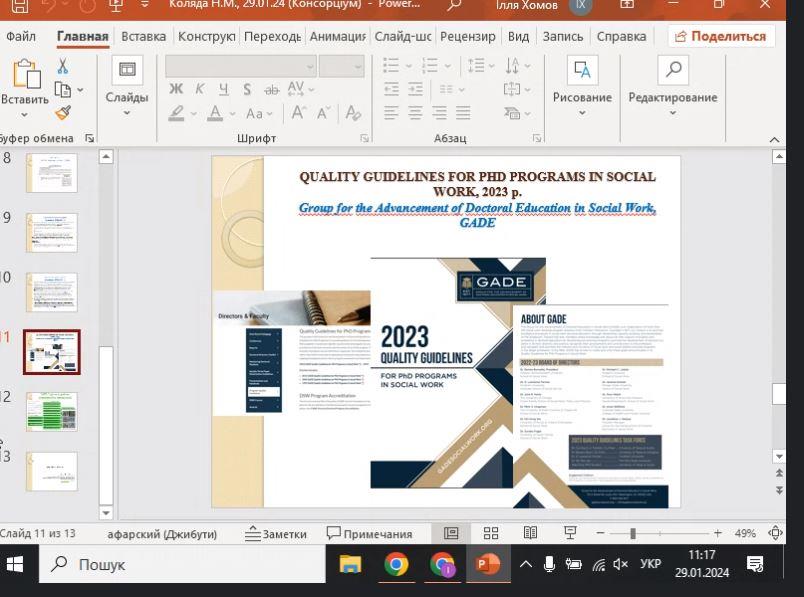Align text left
This screenshot has height=597, width=804.
tap(391, 113)
